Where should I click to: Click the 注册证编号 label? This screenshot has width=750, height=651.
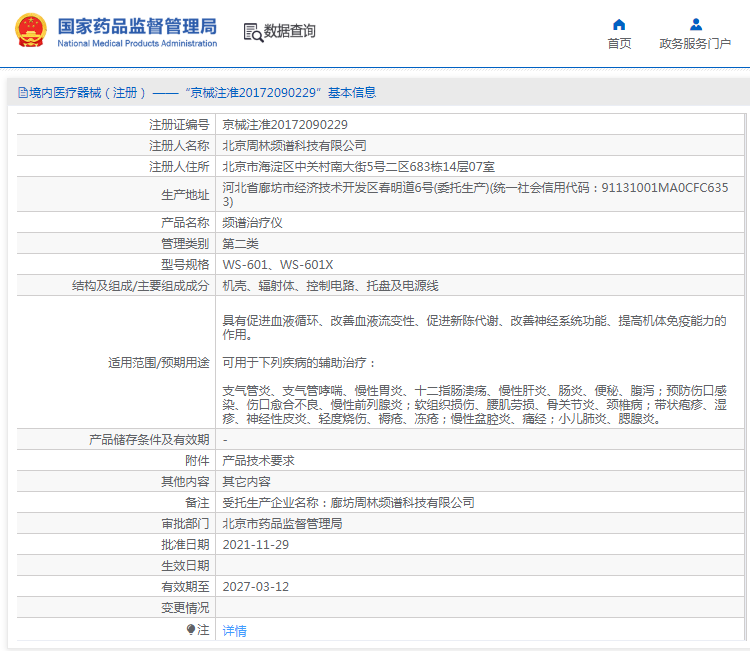click(179, 125)
